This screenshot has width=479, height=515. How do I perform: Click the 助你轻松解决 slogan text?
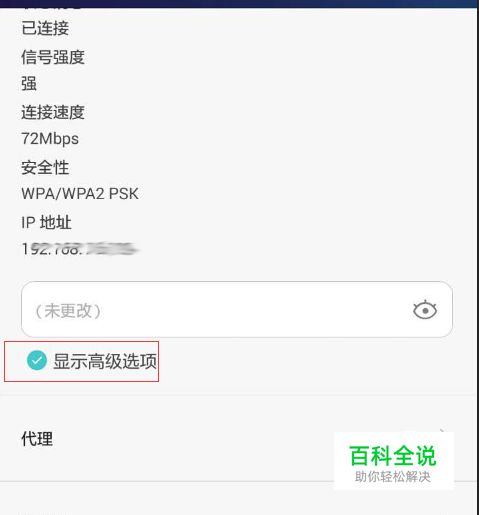(x=393, y=477)
